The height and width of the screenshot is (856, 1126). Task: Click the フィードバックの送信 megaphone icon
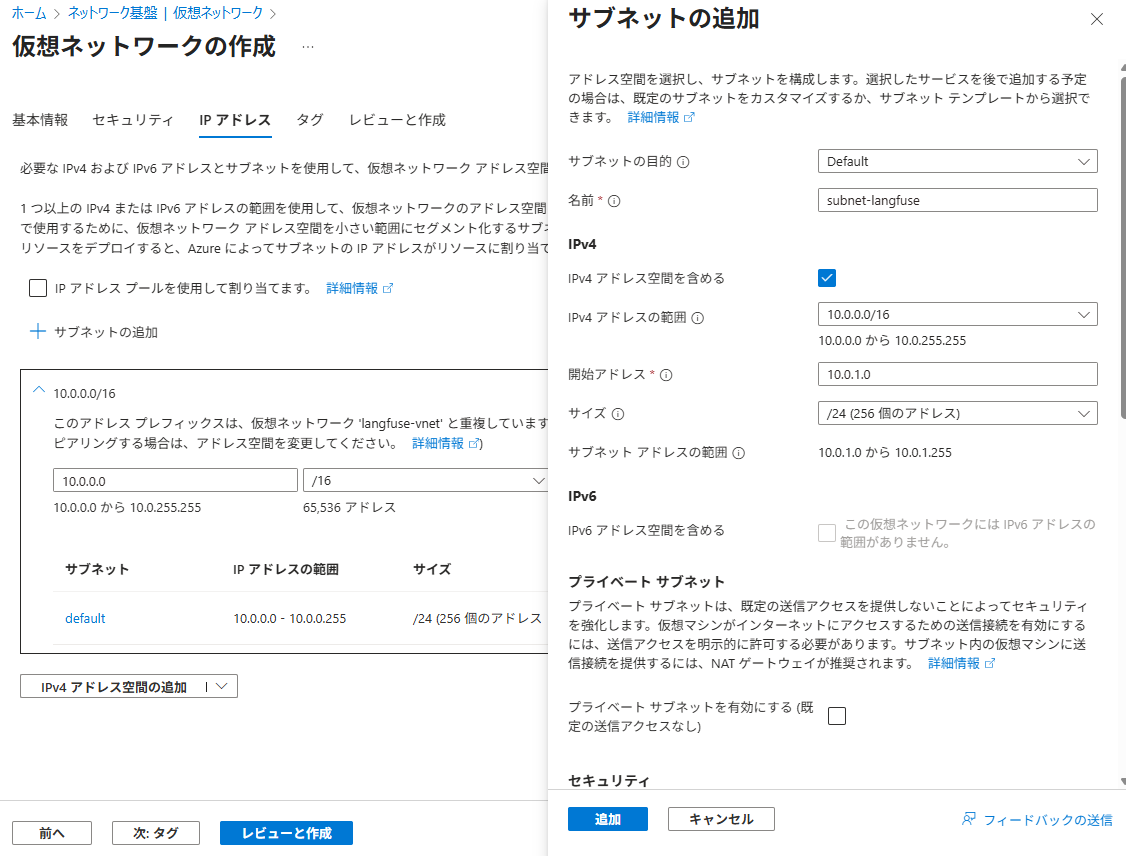(967, 818)
